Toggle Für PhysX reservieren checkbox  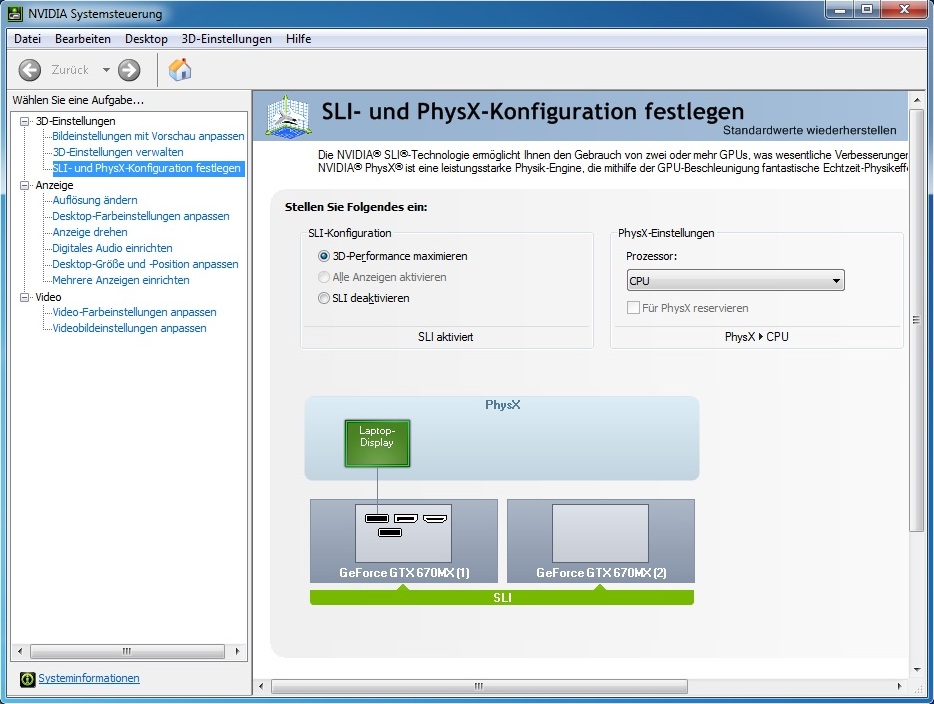click(x=633, y=308)
